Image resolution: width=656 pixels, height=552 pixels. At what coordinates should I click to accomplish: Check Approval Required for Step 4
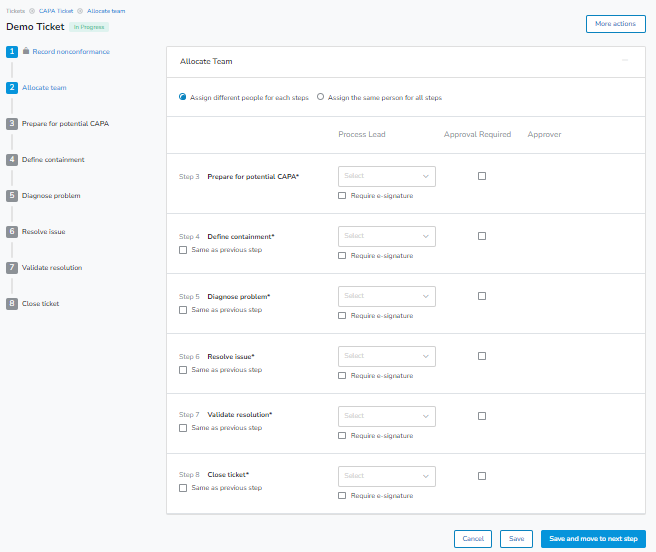click(x=482, y=236)
